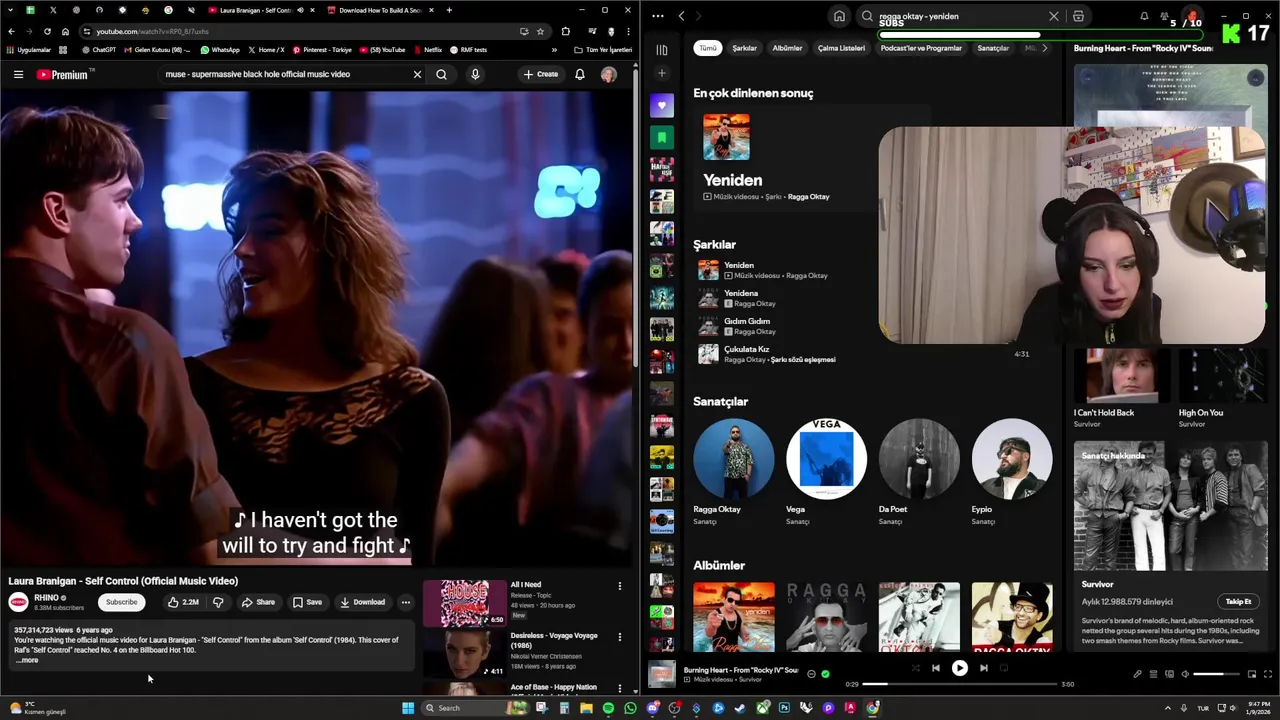
Task: Open the Windows Start menu
Action: (408, 708)
